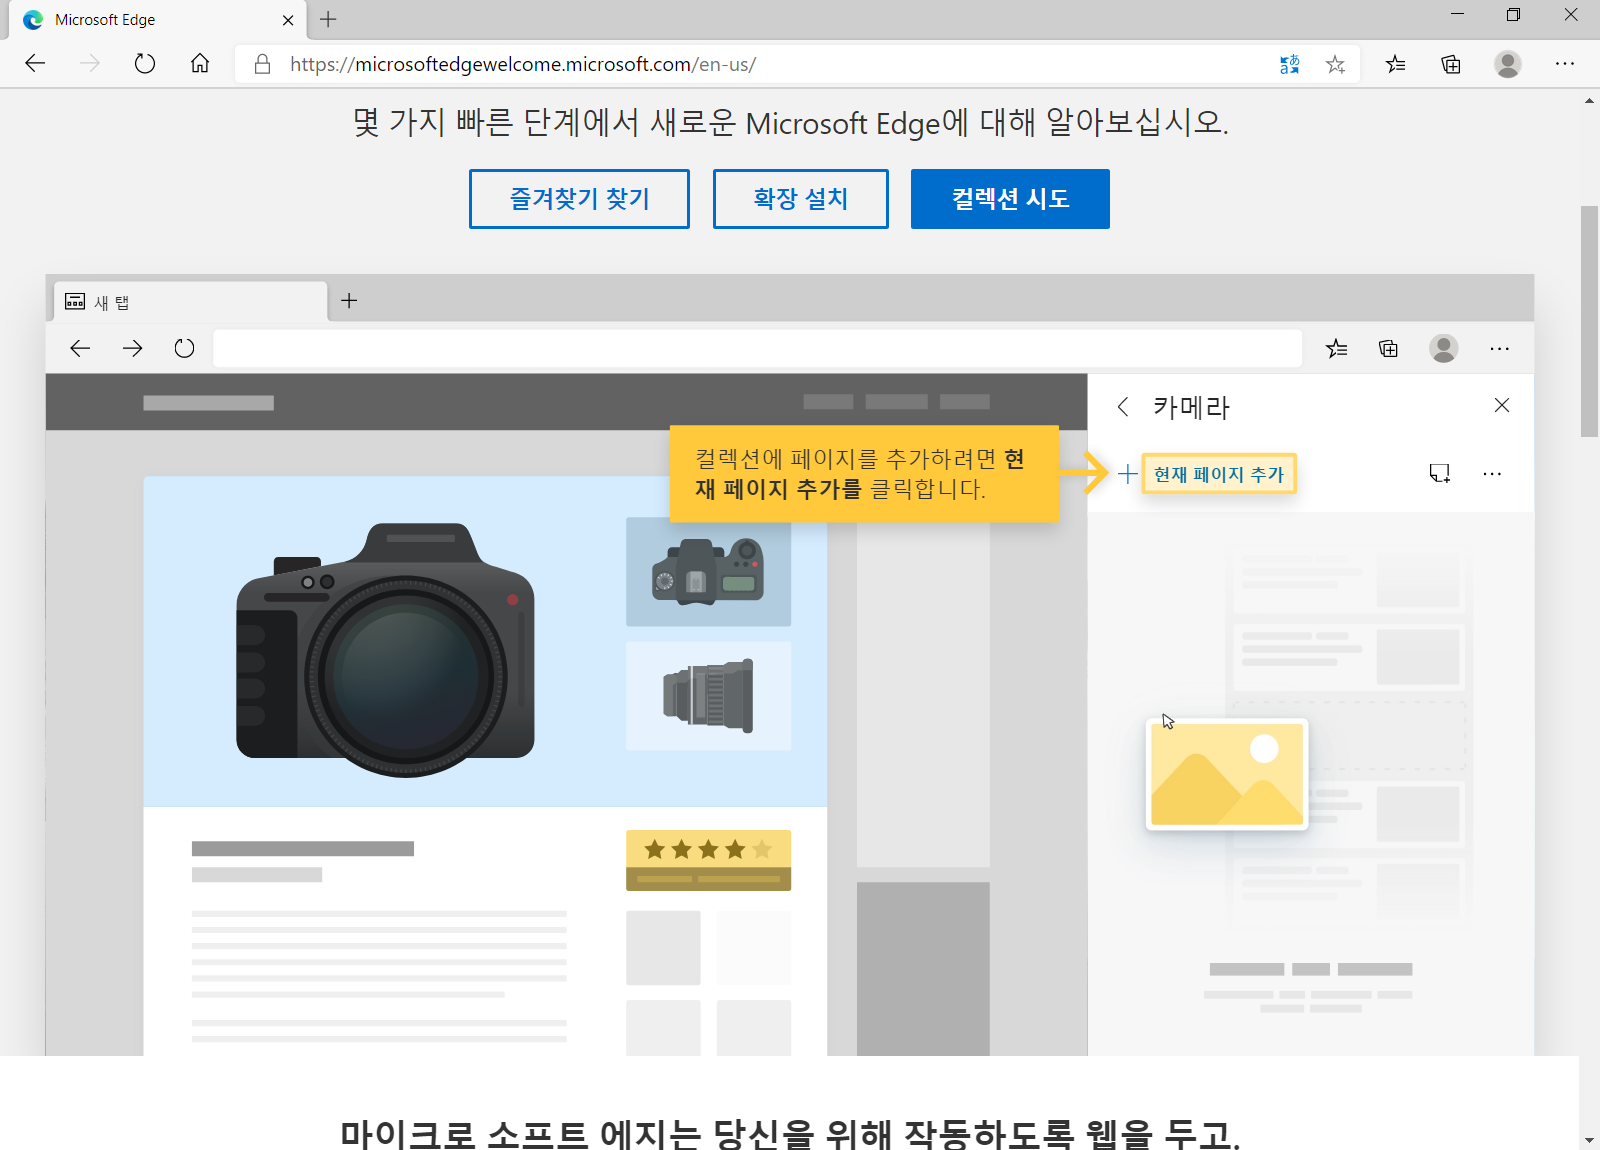Screen dimensions: 1600x1150
Task: Click the yellow picture card
Action: (x=1227, y=774)
